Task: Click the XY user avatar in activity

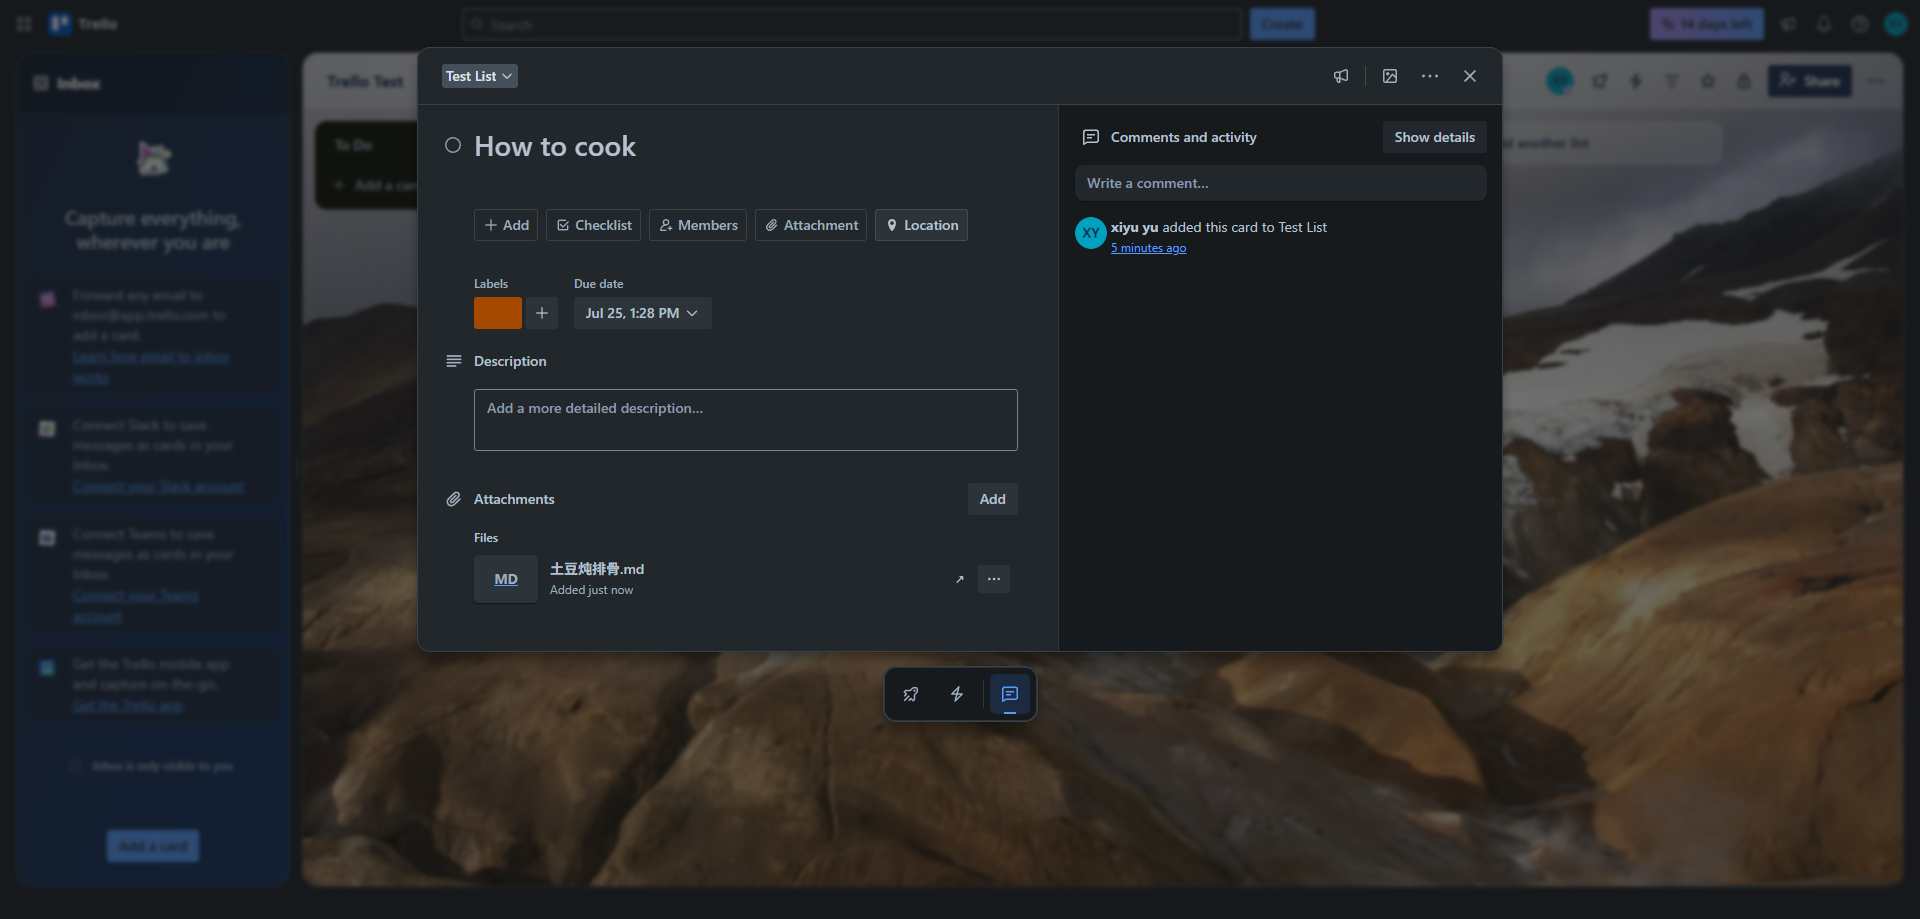Action: pyautogui.click(x=1091, y=233)
